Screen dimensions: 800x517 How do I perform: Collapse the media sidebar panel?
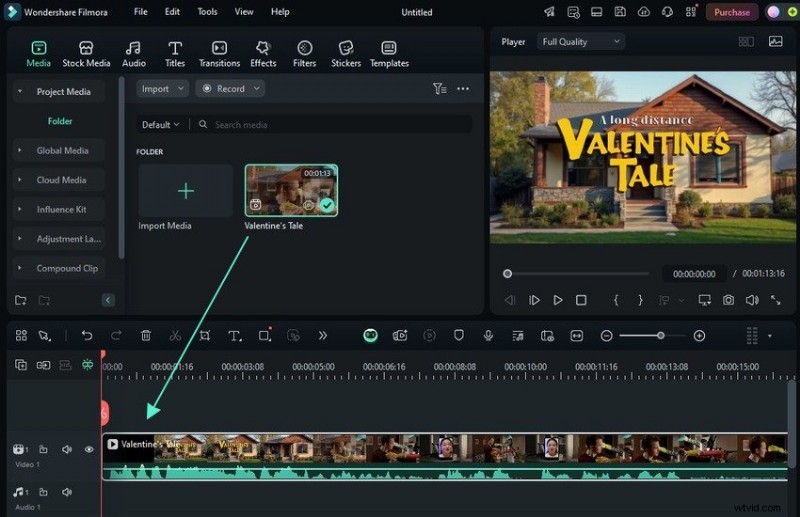[x=108, y=300]
